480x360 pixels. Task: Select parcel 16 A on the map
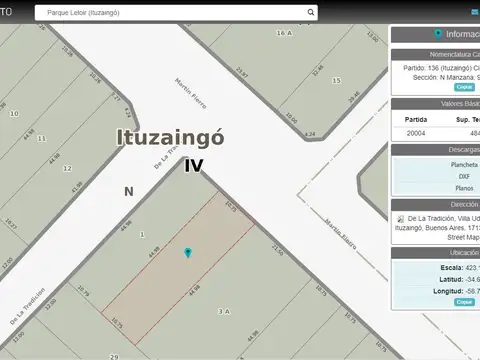[x=284, y=33]
